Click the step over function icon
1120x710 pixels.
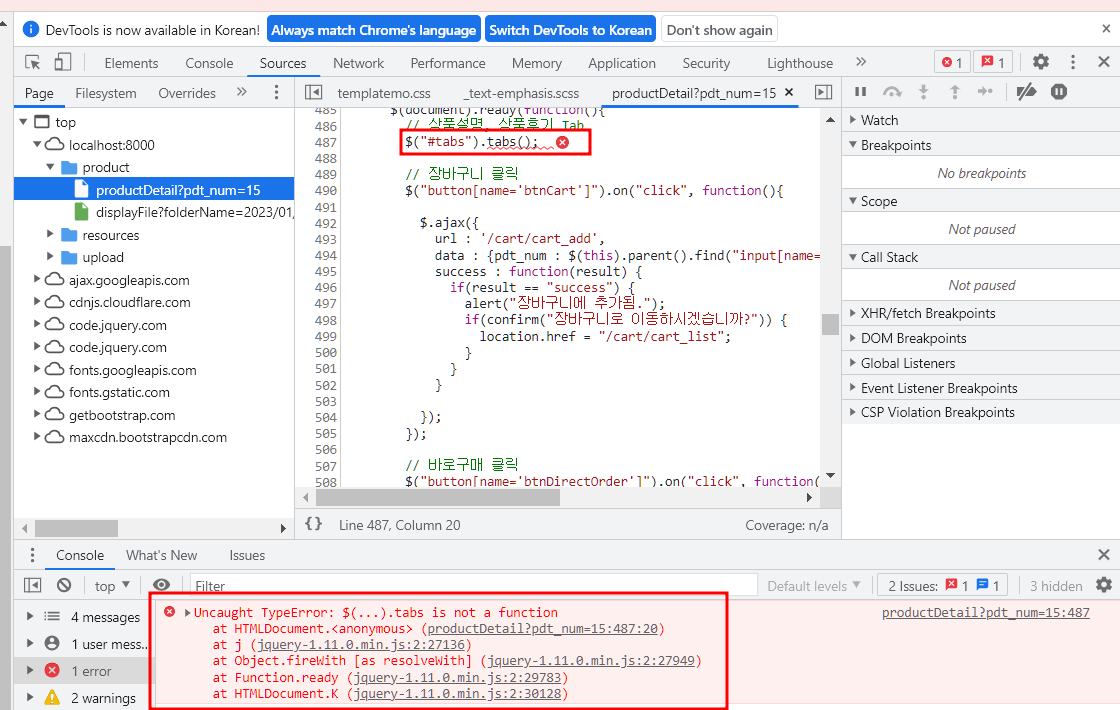pos(892,91)
